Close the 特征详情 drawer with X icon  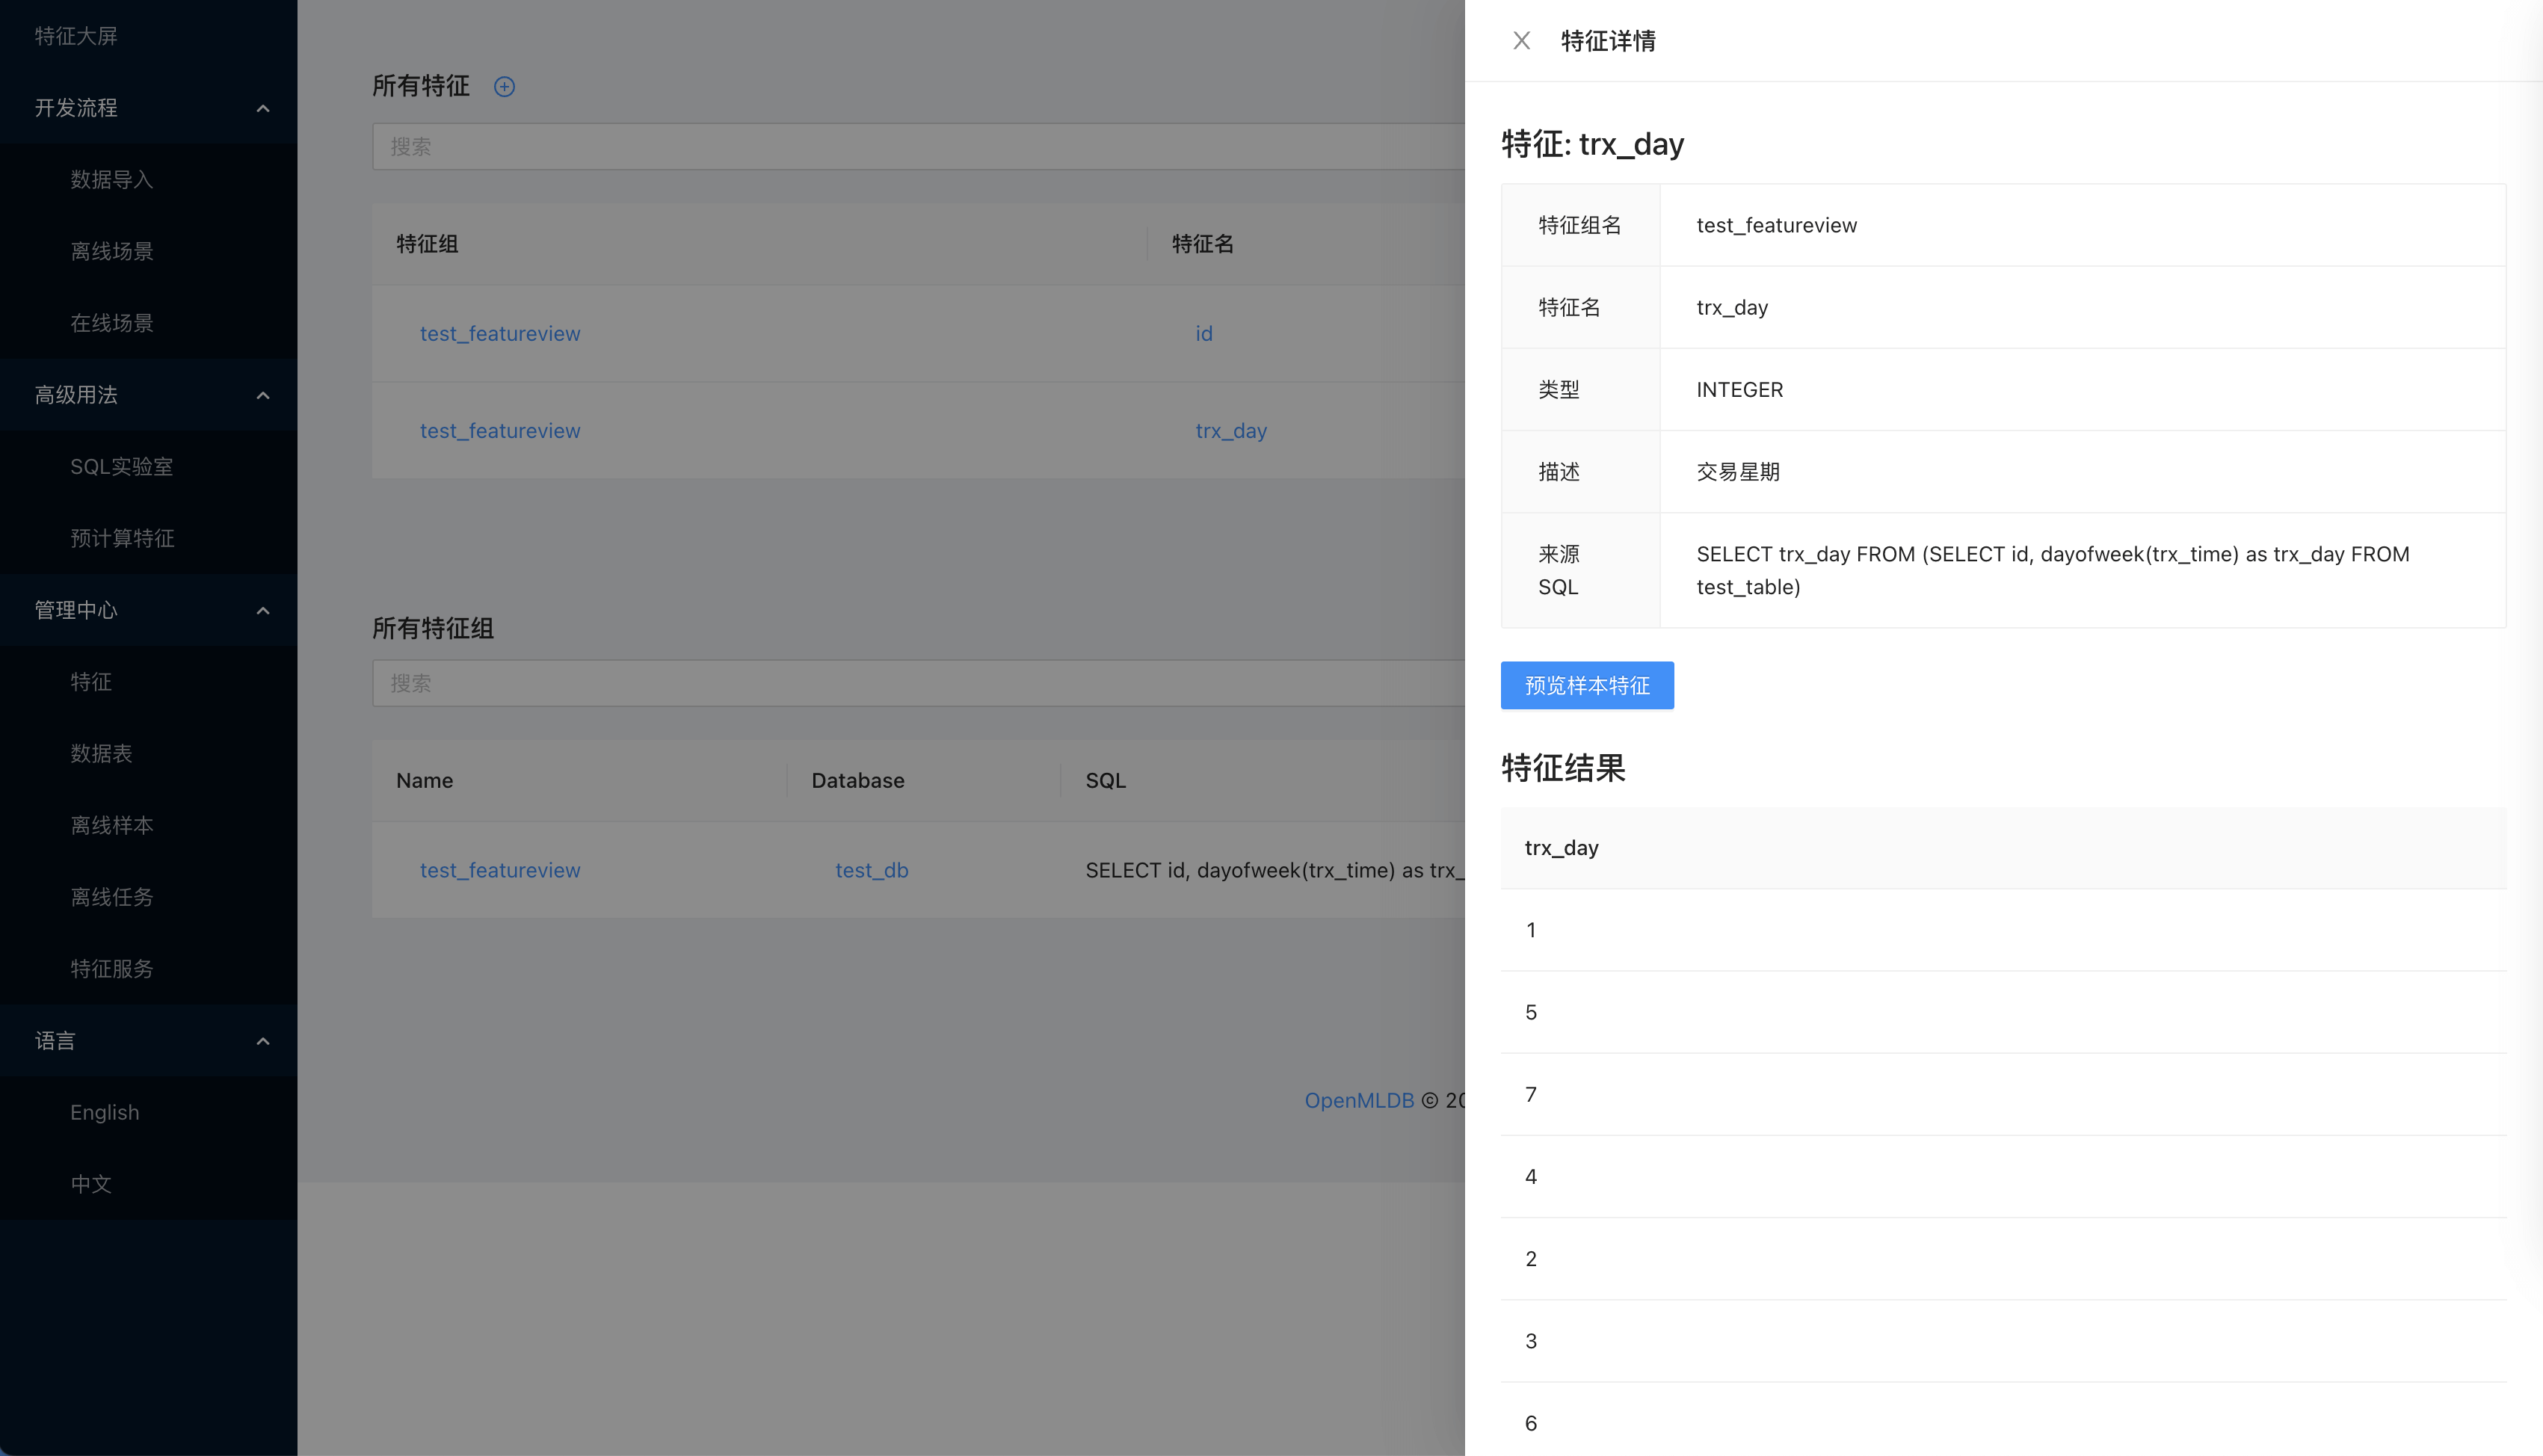click(x=1521, y=41)
